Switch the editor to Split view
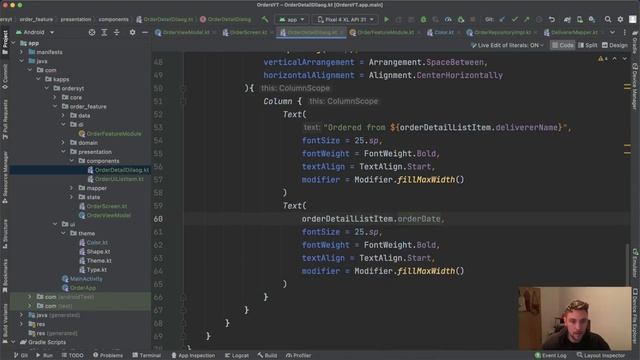The width and height of the screenshot is (640, 360). pos(588,45)
